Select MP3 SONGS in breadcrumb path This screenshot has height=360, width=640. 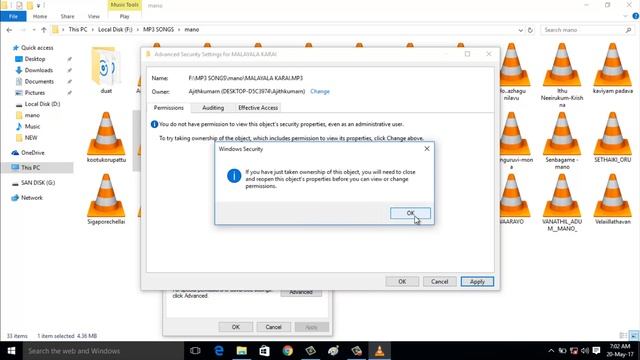coord(158,29)
